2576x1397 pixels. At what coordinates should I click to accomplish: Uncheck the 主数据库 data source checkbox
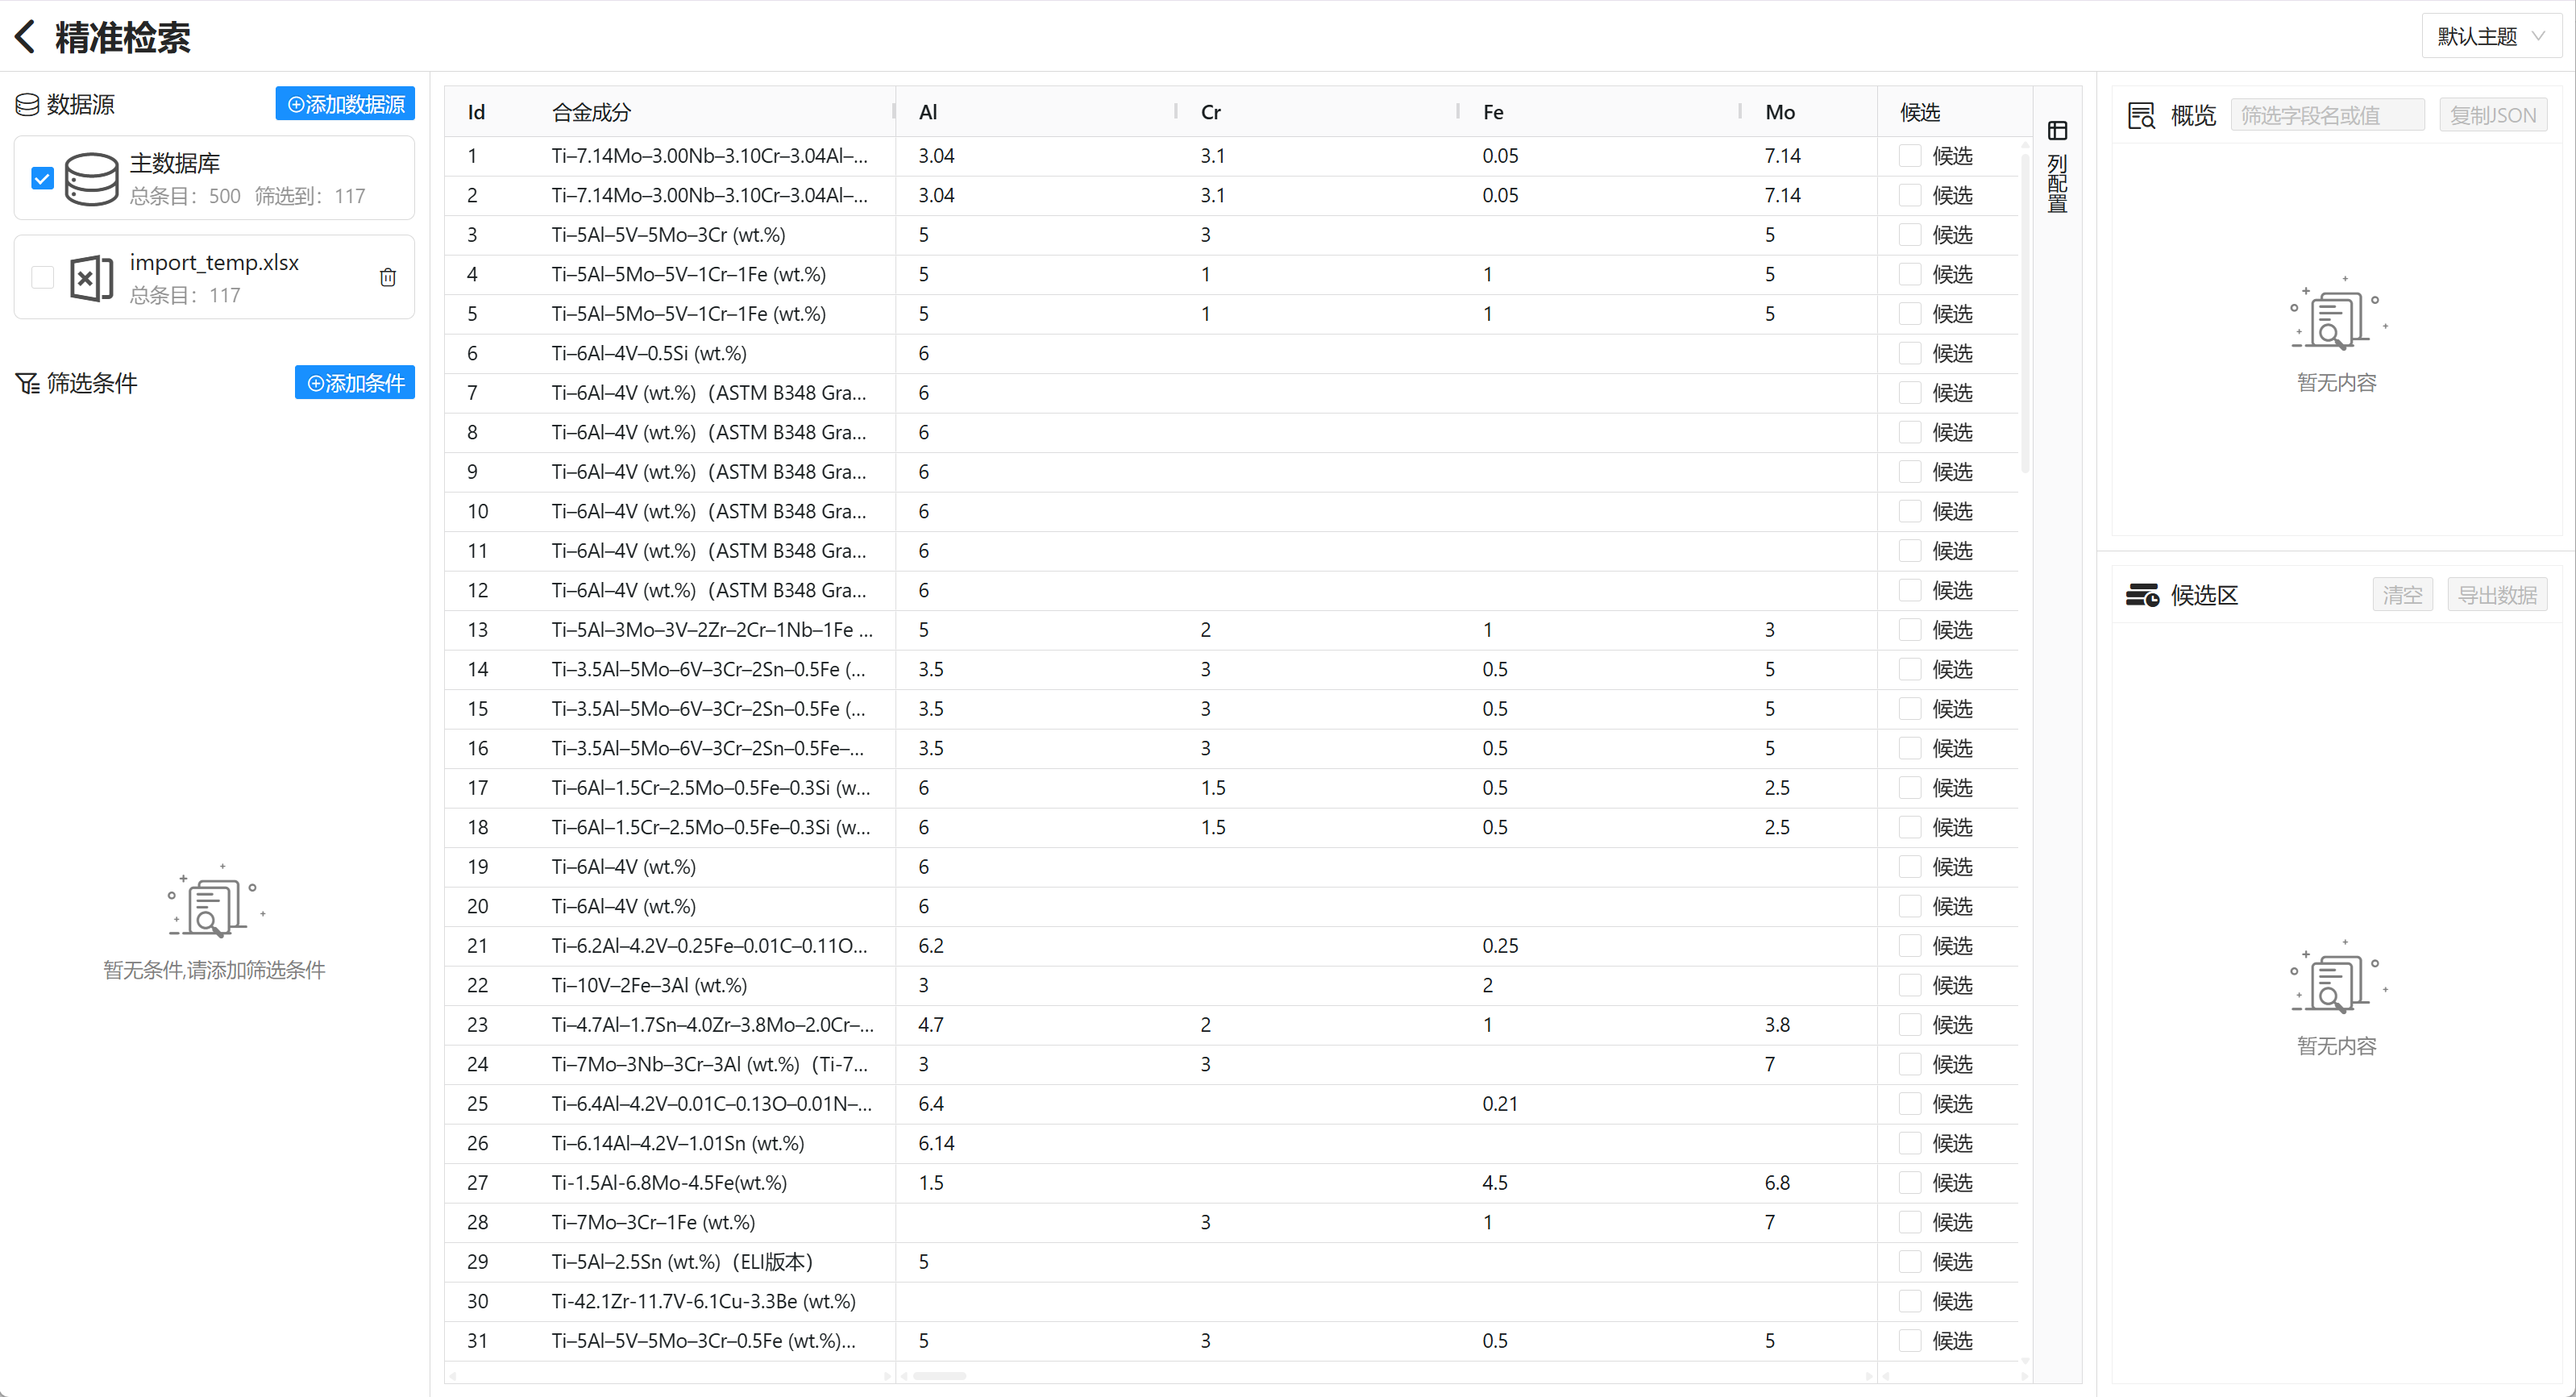coord(42,179)
